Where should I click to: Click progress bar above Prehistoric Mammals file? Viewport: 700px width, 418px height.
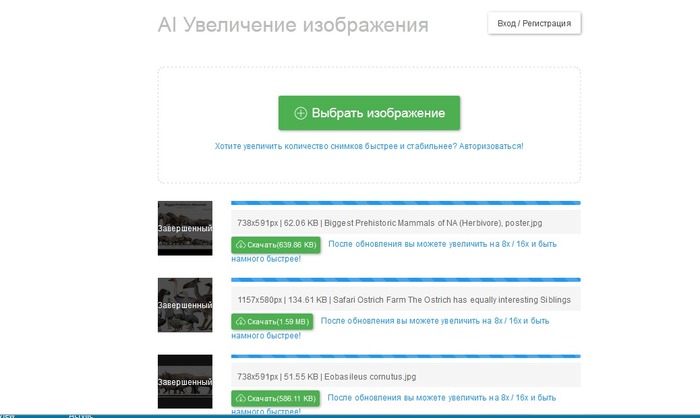tap(405, 203)
